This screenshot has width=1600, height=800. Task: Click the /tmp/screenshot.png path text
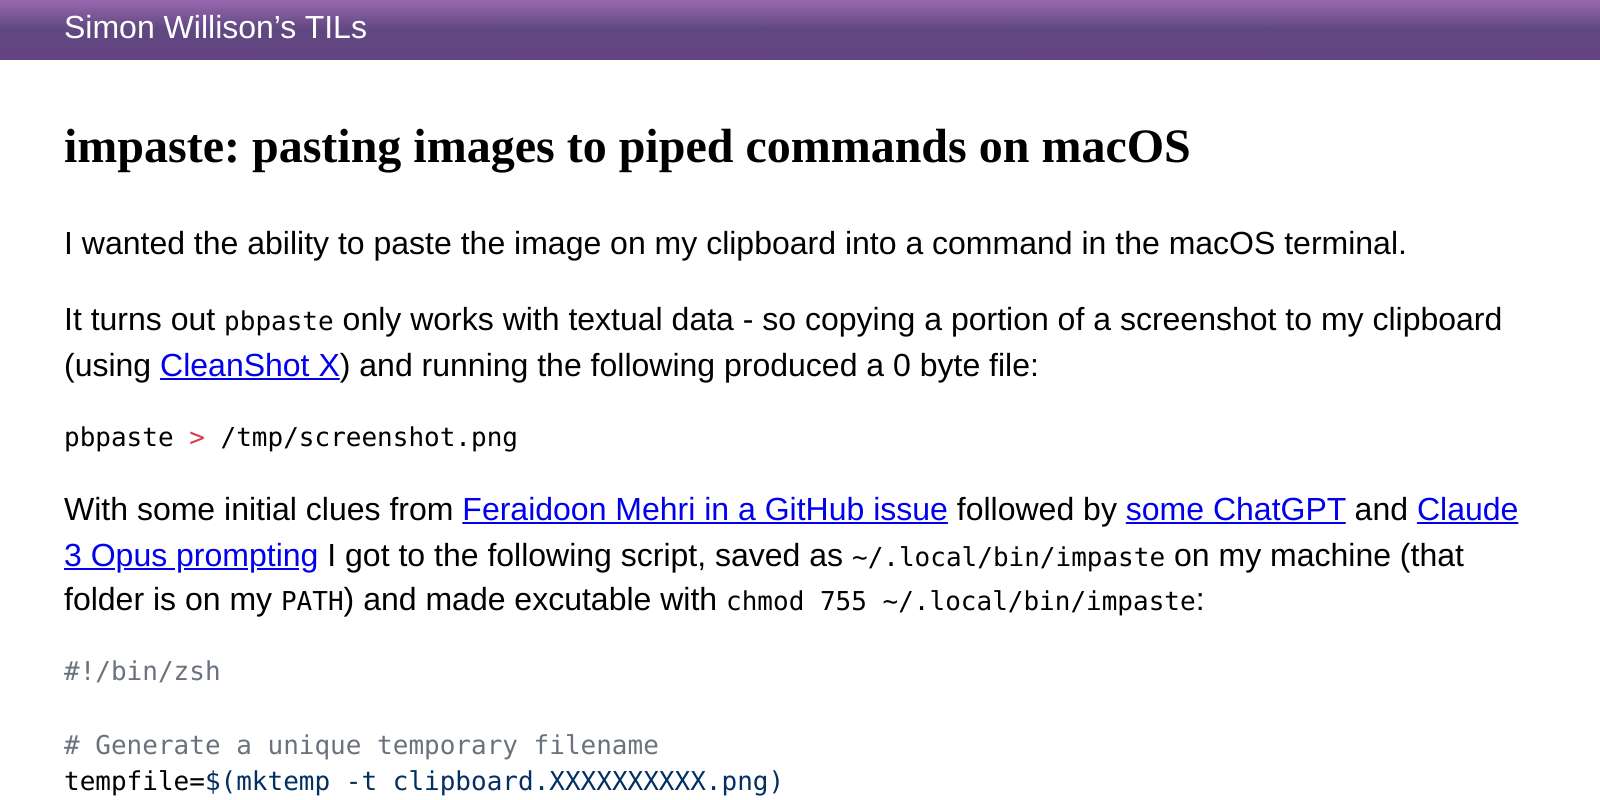coord(369,437)
